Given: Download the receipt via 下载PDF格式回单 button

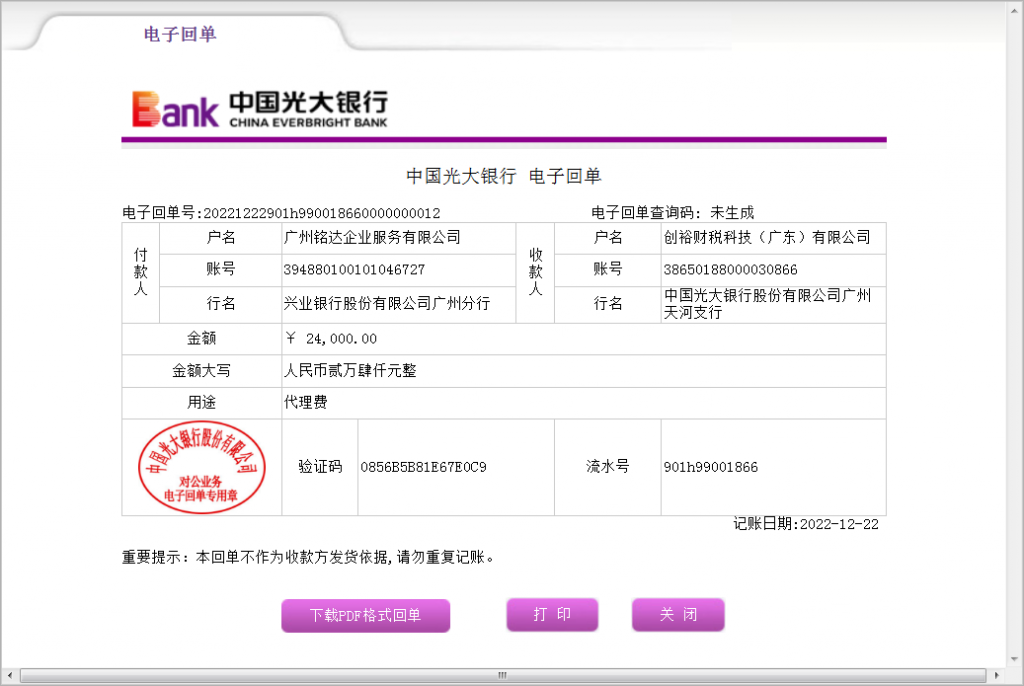Looking at the screenshot, I should tap(366, 615).
